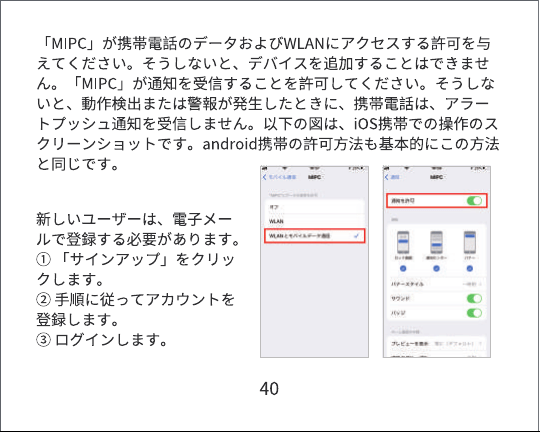Toggle the サウンド switch
The width and height of the screenshot is (540, 432).
click(474, 298)
